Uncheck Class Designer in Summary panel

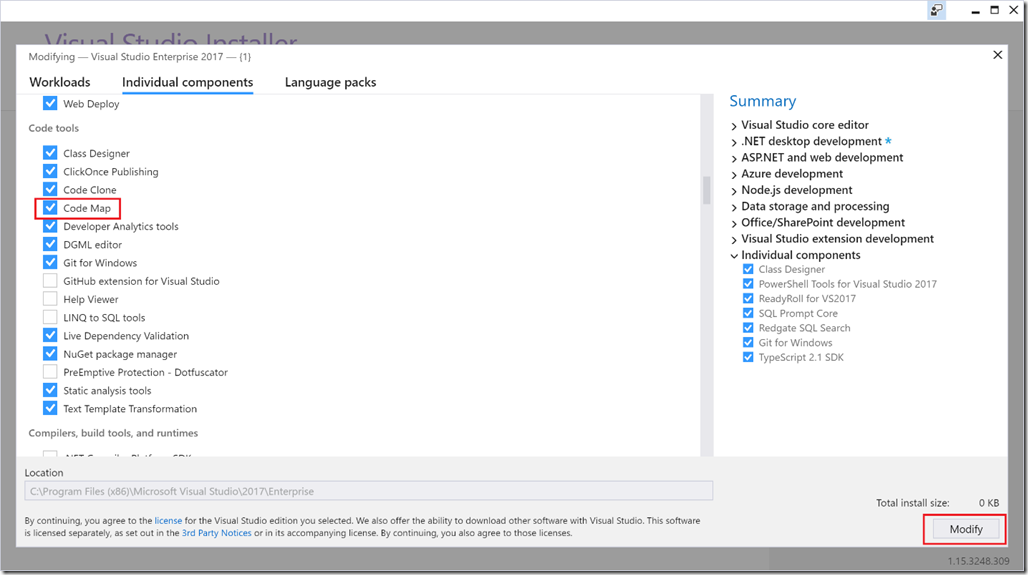point(748,269)
